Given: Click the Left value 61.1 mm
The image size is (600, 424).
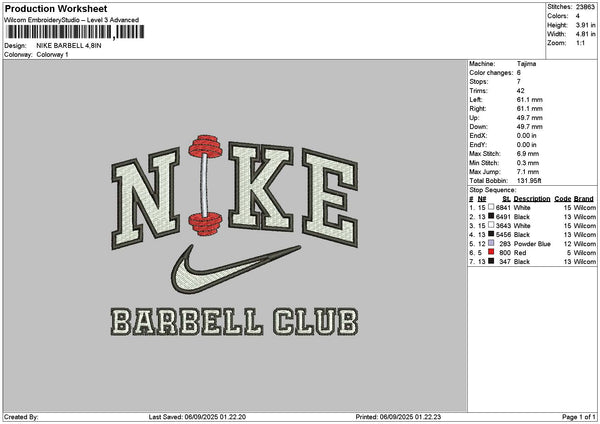Looking at the screenshot, I should click(x=530, y=100).
